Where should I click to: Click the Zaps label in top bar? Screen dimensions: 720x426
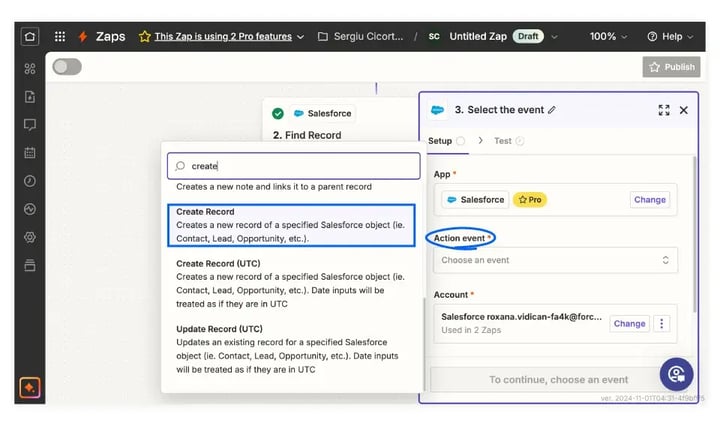(x=110, y=36)
